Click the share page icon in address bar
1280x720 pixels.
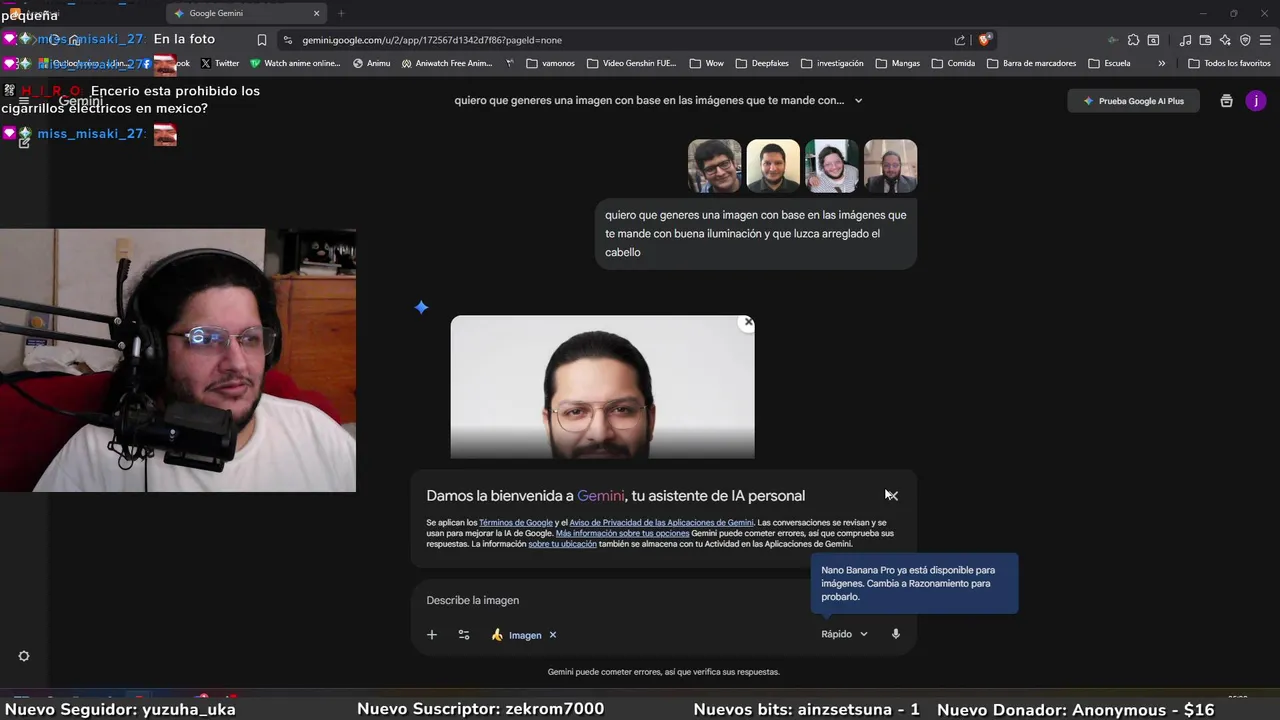coord(960,40)
